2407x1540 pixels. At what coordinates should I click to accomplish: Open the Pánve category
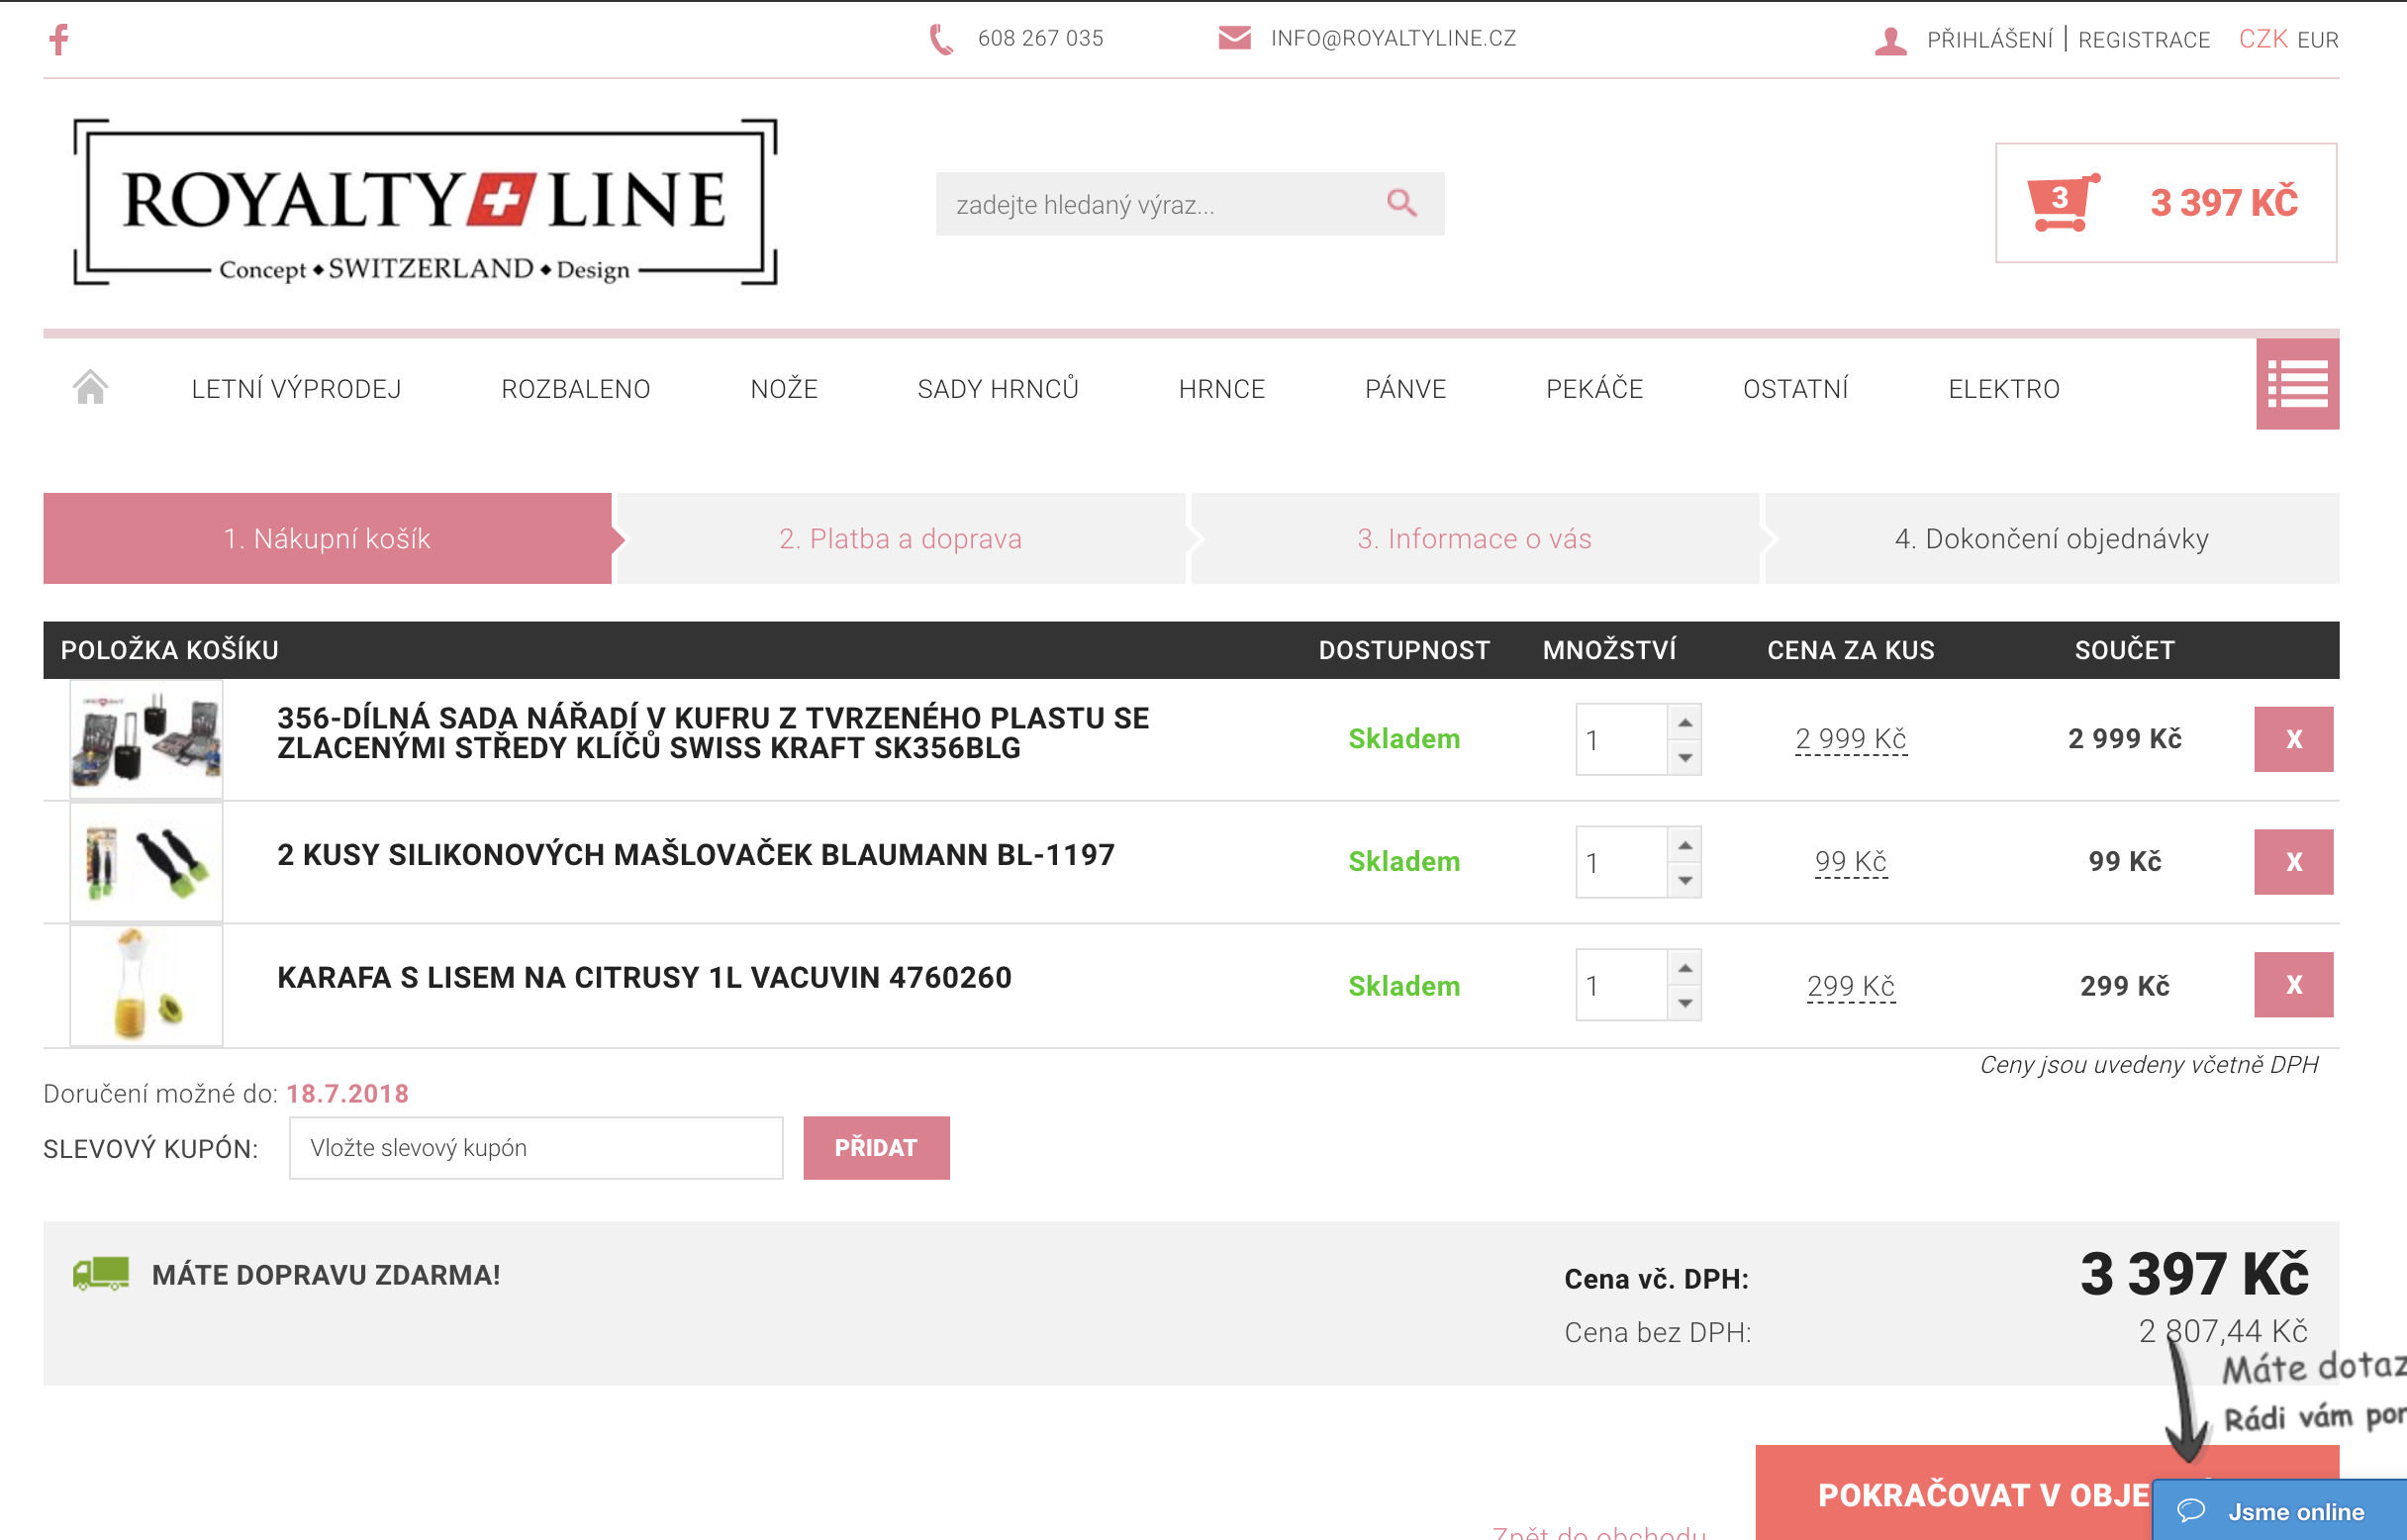coord(1405,389)
